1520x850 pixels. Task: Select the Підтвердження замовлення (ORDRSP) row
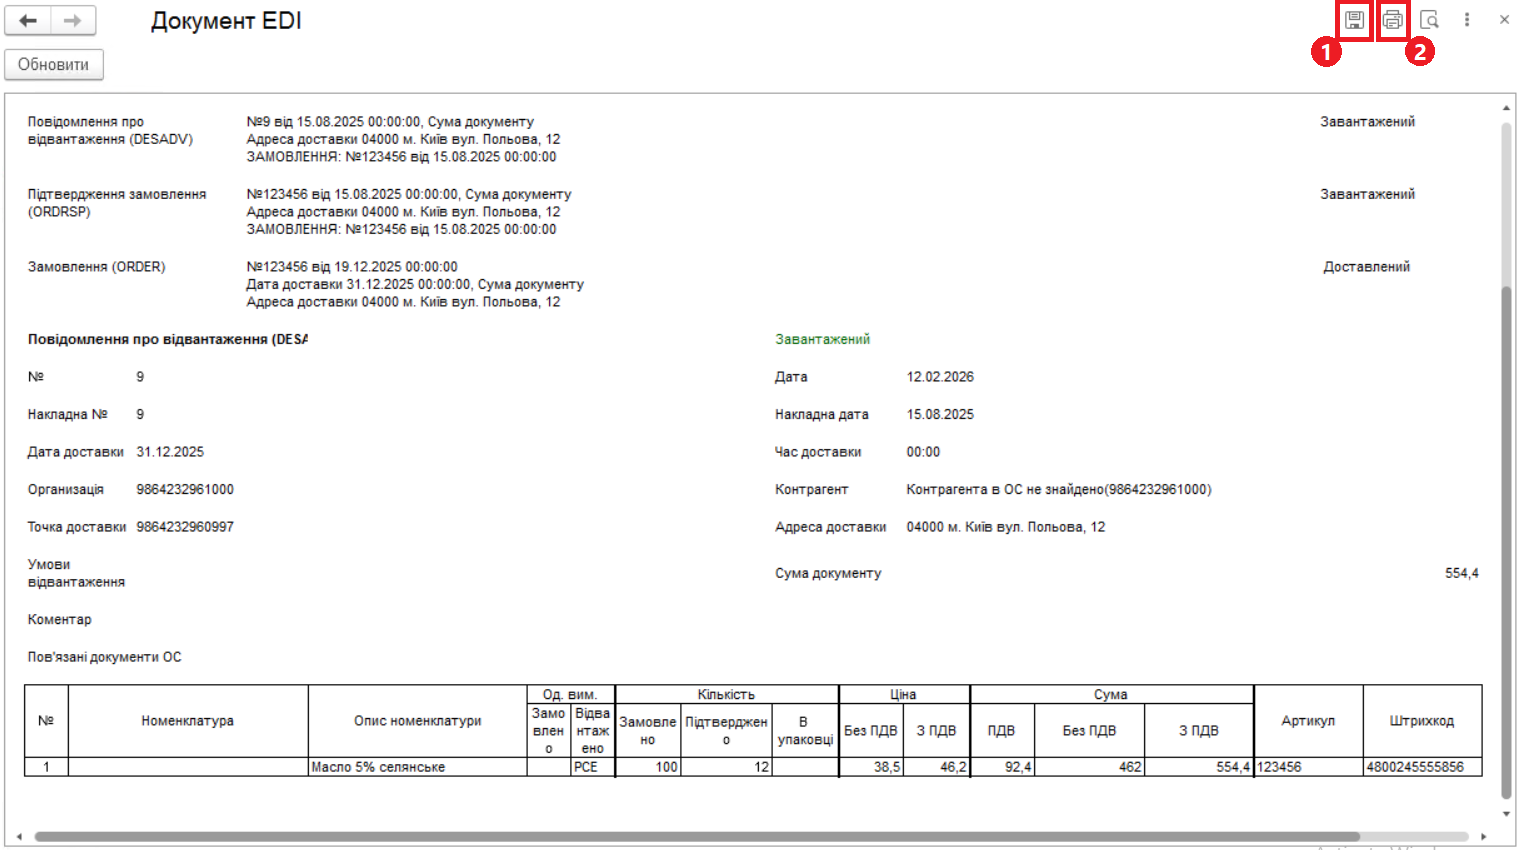click(117, 203)
